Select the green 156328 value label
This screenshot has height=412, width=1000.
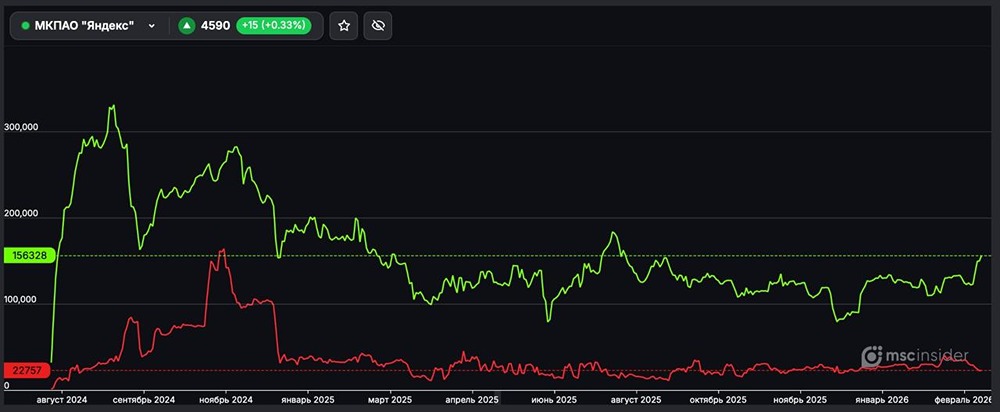pos(28,255)
